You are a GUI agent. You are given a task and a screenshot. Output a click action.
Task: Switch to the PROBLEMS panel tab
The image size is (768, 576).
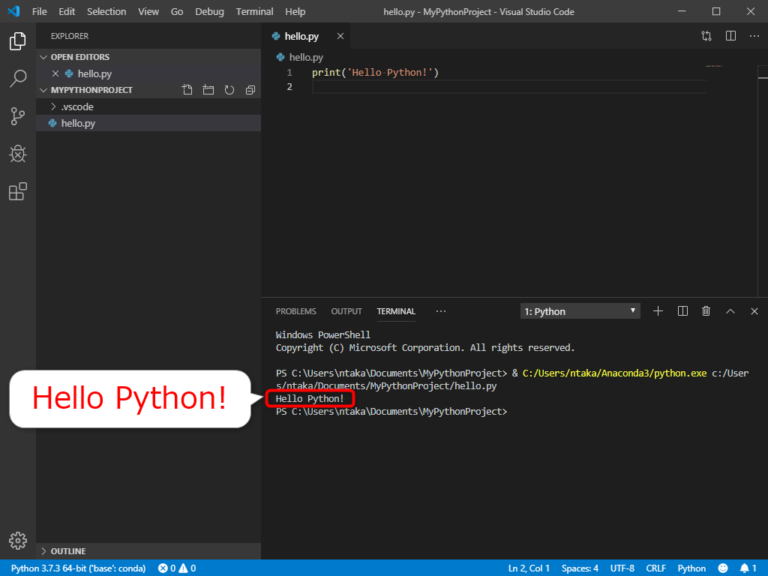coord(295,311)
